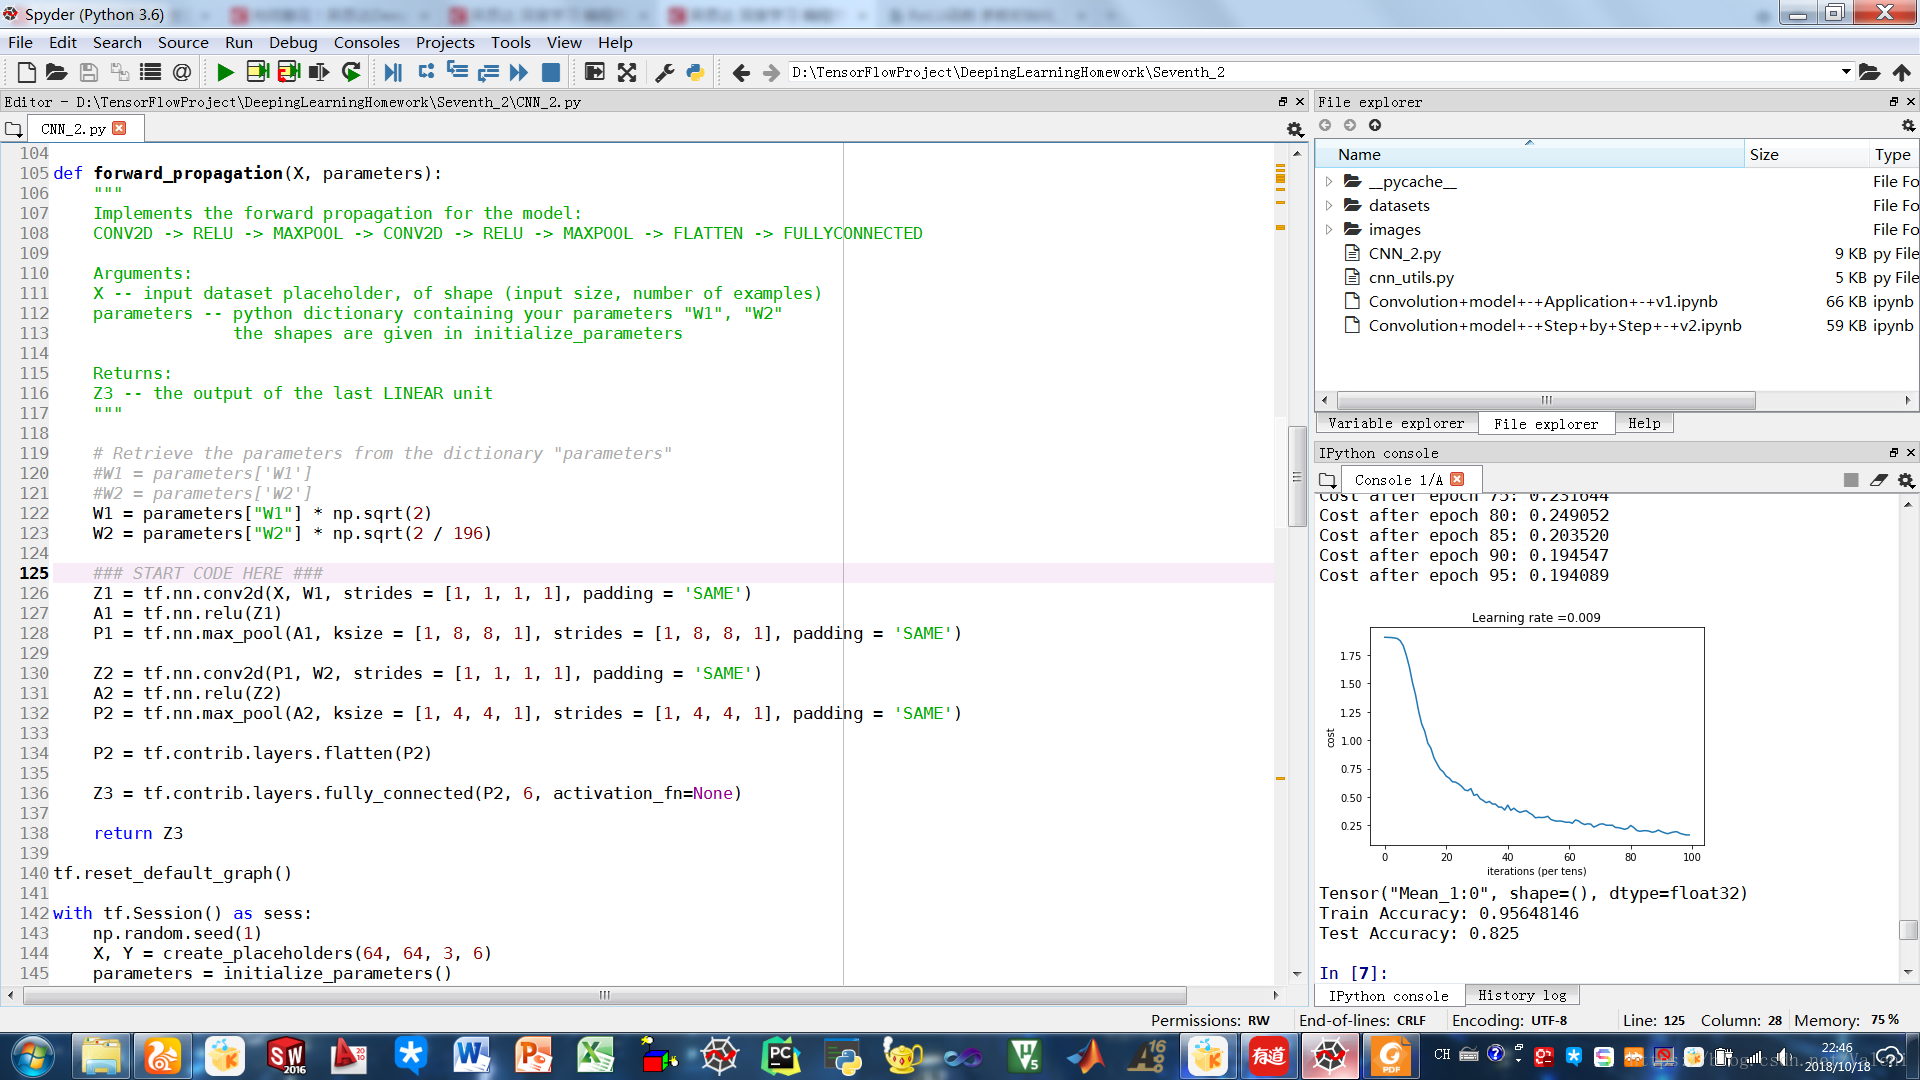Screen dimensions: 1920x1080
Task: Click Run selection or current line icon
Action: [x=320, y=72]
